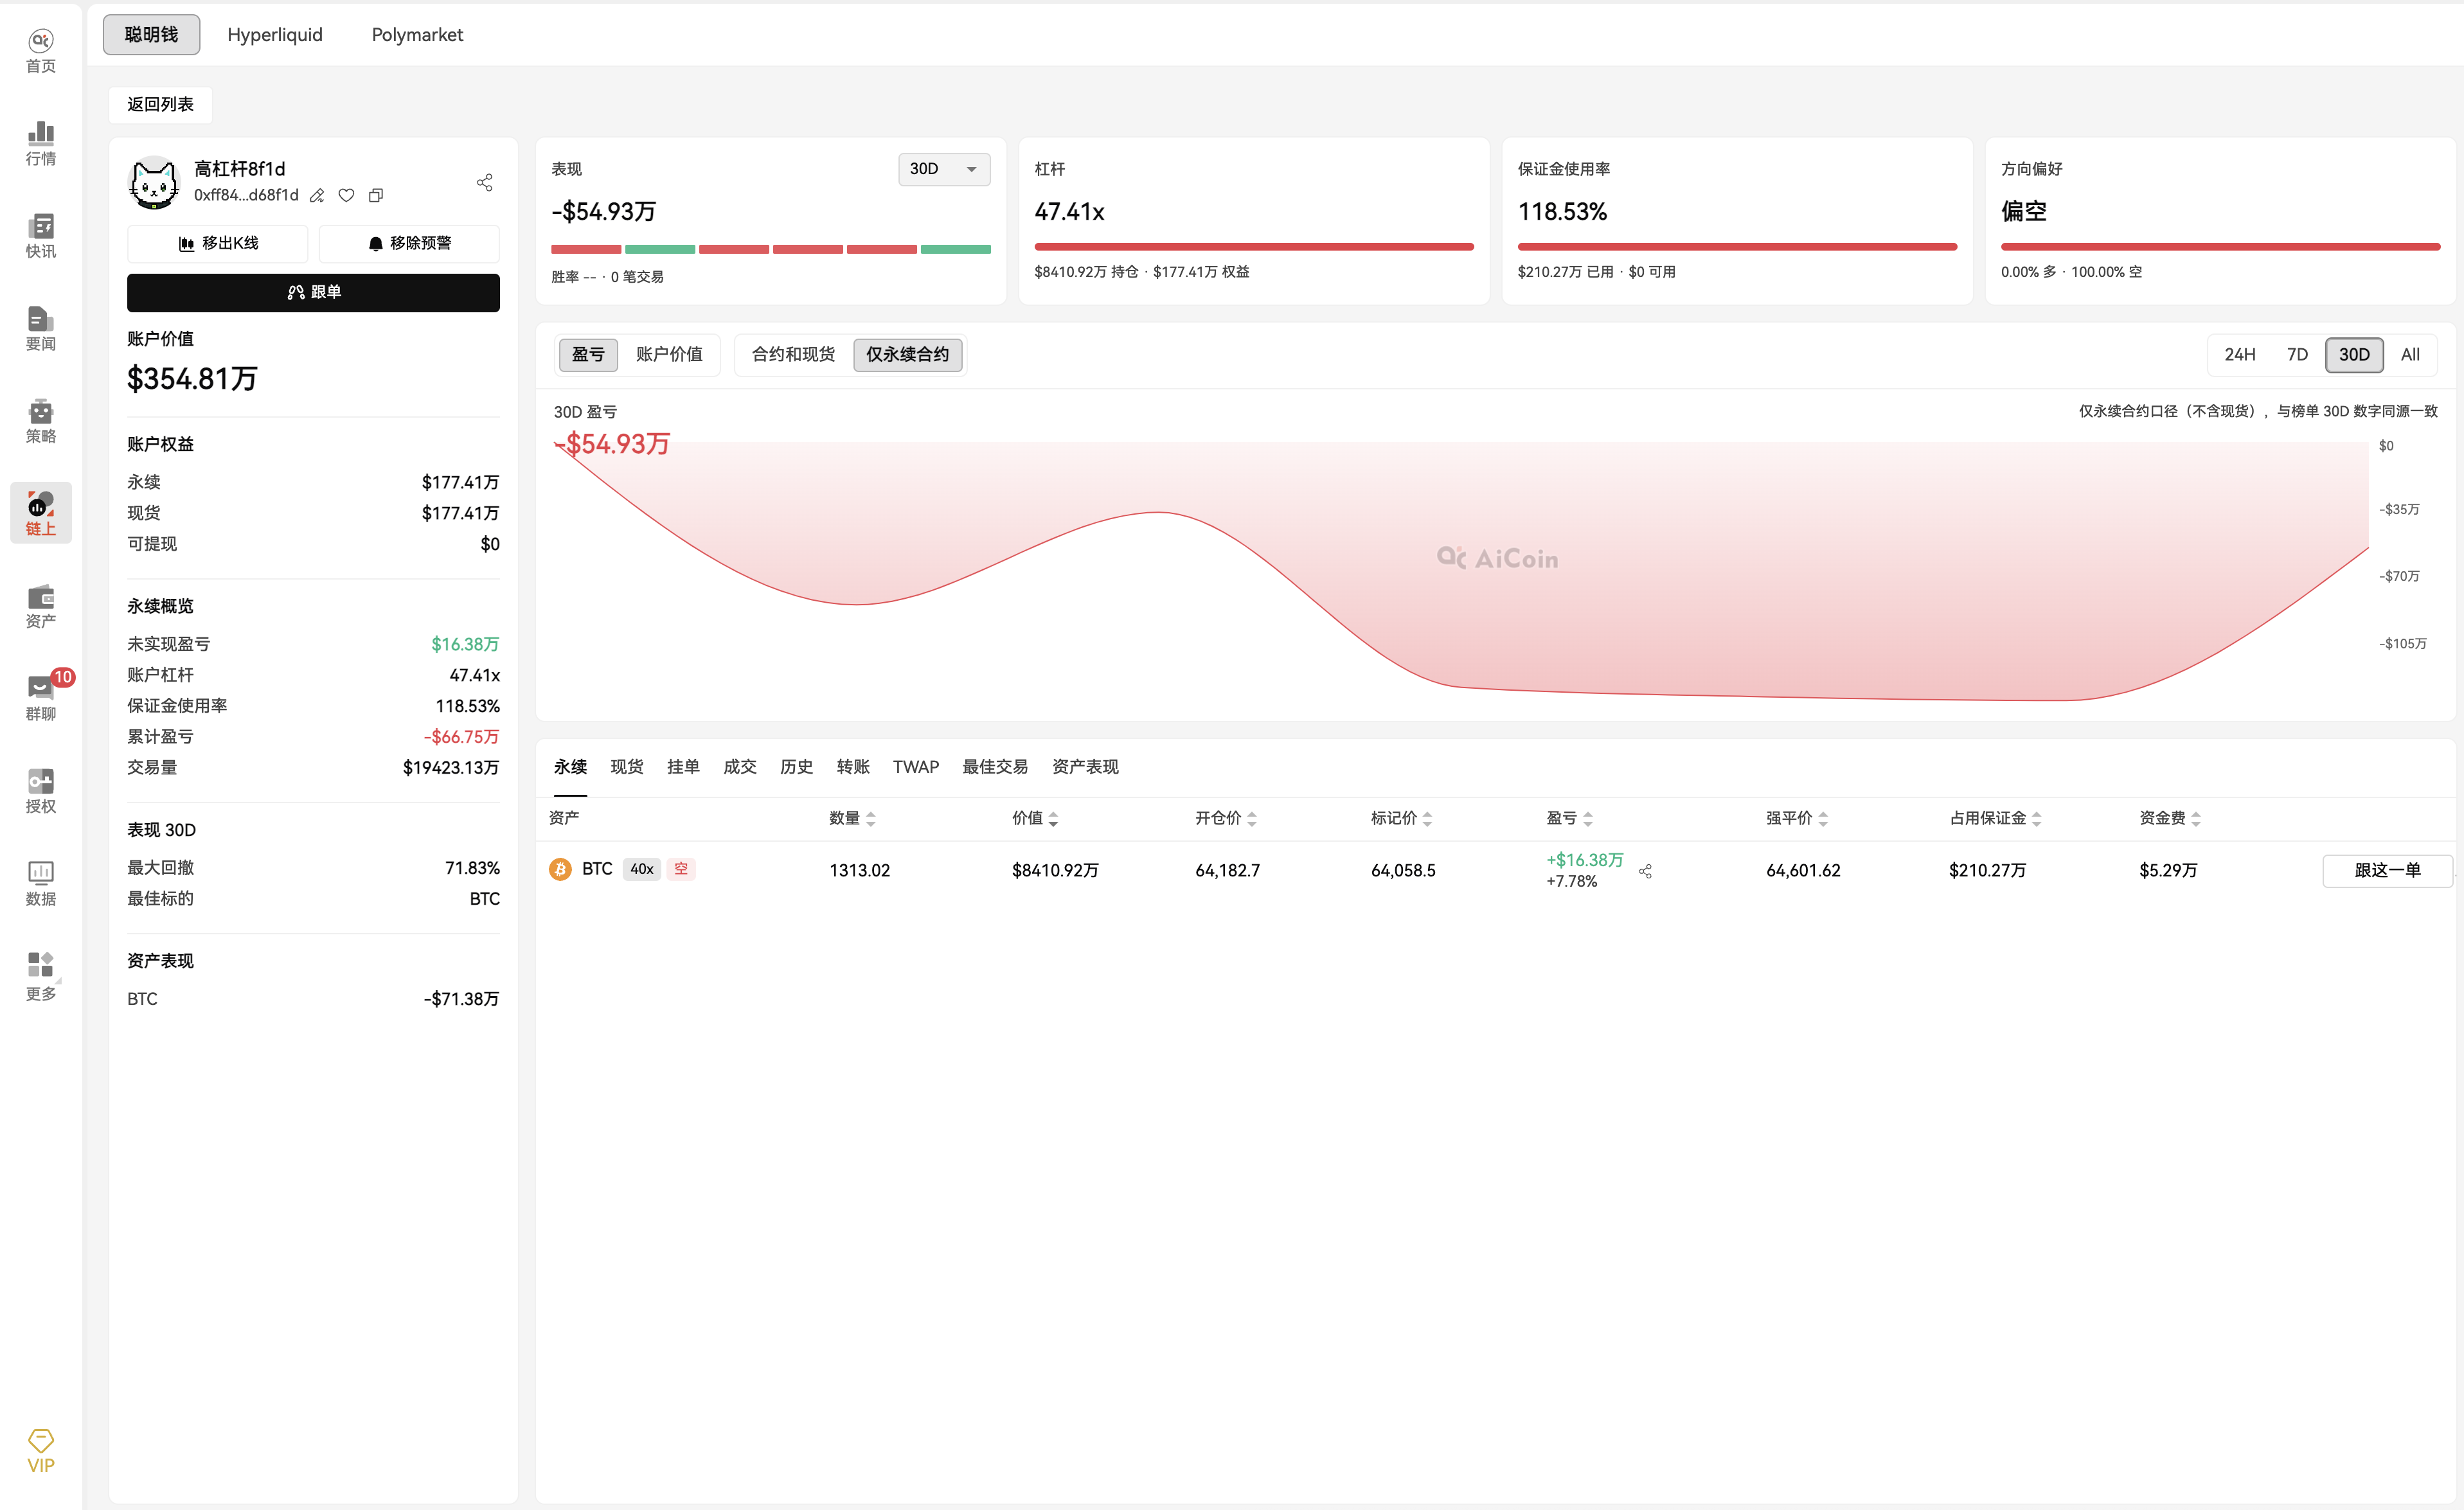Click the 移除预警 alert button
Screen dimensions: 2464x1510
coord(409,243)
